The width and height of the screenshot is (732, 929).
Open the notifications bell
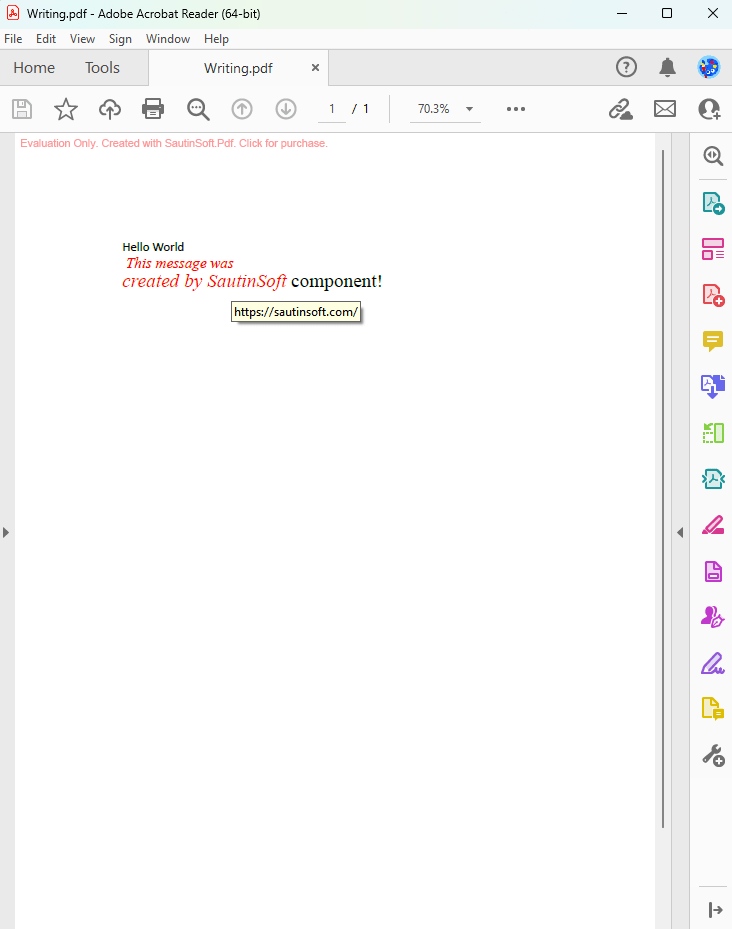[667, 68]
